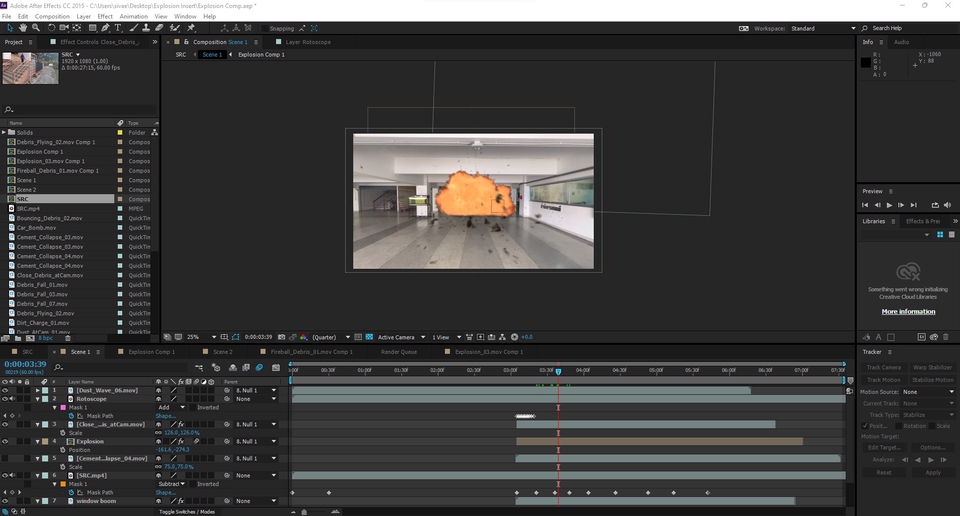Viewport: 960px width, 516px height.
Task: Click the More information link in Libraries
Action: (908, 312)
